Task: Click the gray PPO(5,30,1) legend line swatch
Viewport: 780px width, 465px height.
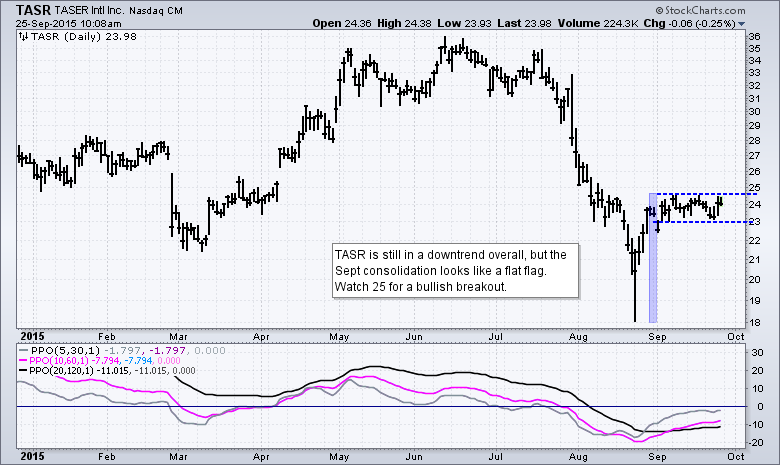Action: 23,351
